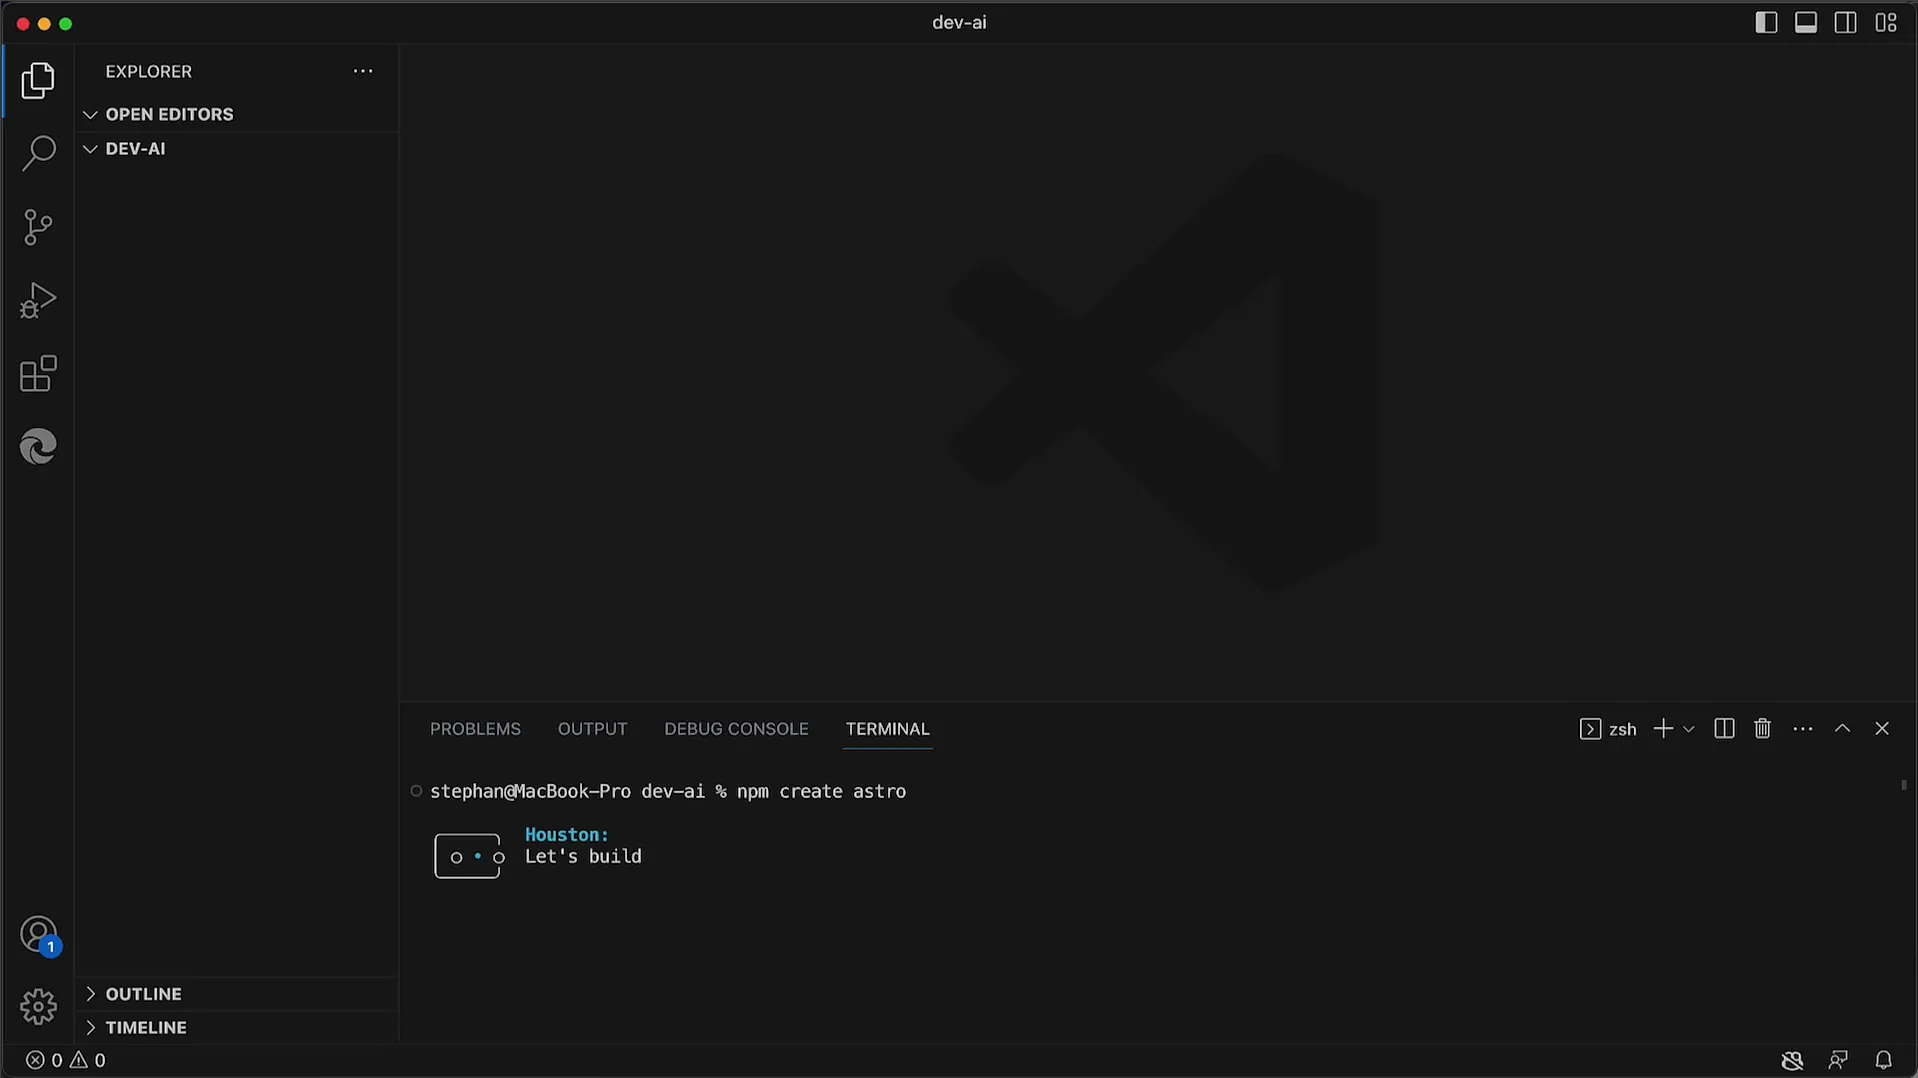Viewport: 1918px width, 1078px height.
Task: Open the Search view
Action: pos(38,154)
